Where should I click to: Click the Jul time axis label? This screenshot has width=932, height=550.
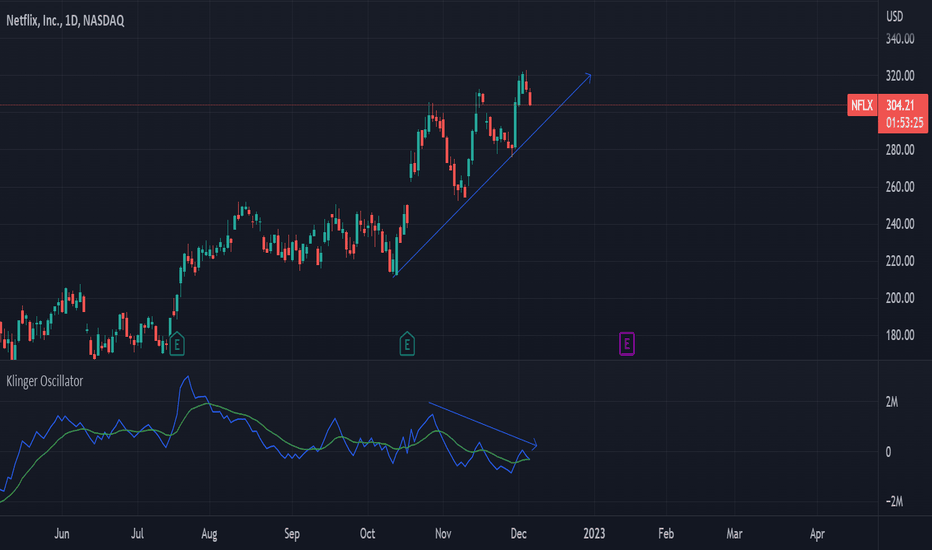coord(137,534)
